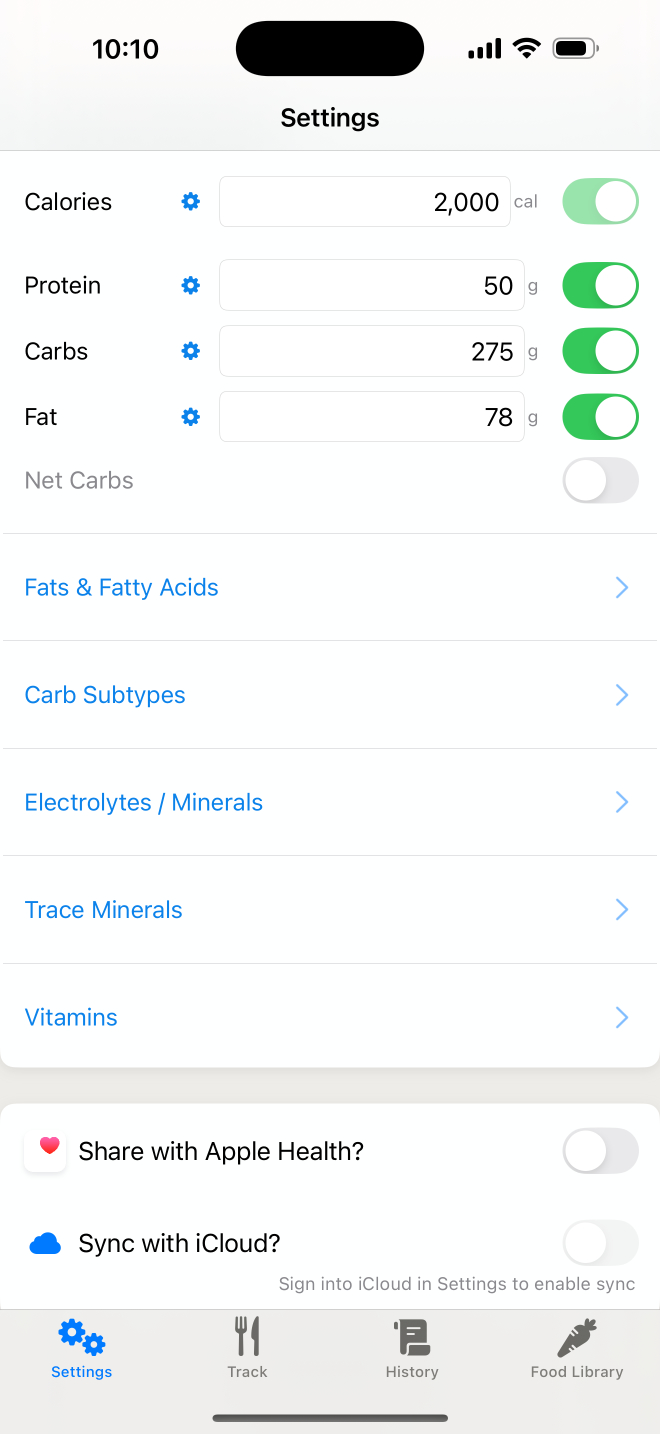660x1434 pixels.
Task: Go to Food Library carrot icon
Action: click(x=577, y=1337)
